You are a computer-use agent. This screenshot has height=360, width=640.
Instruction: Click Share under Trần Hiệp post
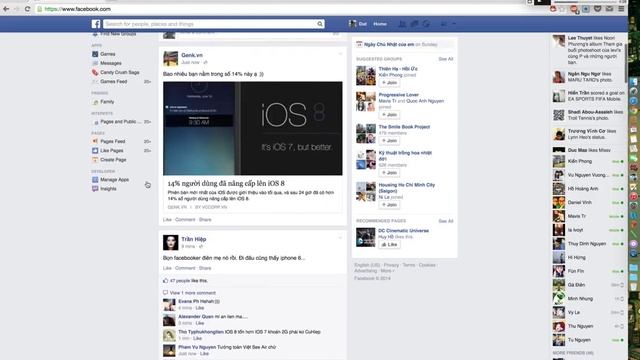[x=205, y=268]
